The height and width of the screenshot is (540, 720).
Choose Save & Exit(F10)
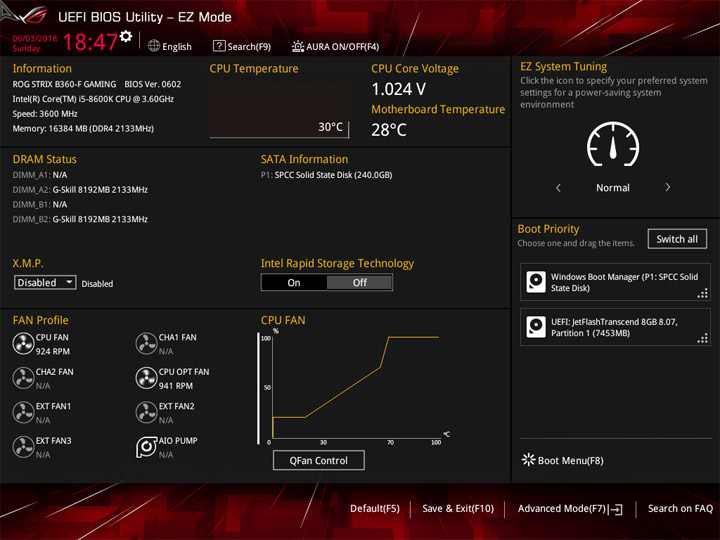(458, 508)
